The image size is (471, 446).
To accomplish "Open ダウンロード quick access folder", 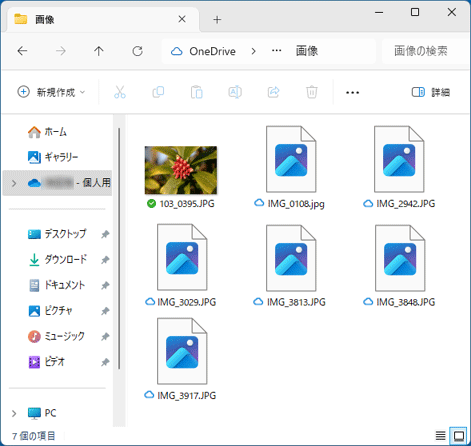I will (x=57, y=259).
